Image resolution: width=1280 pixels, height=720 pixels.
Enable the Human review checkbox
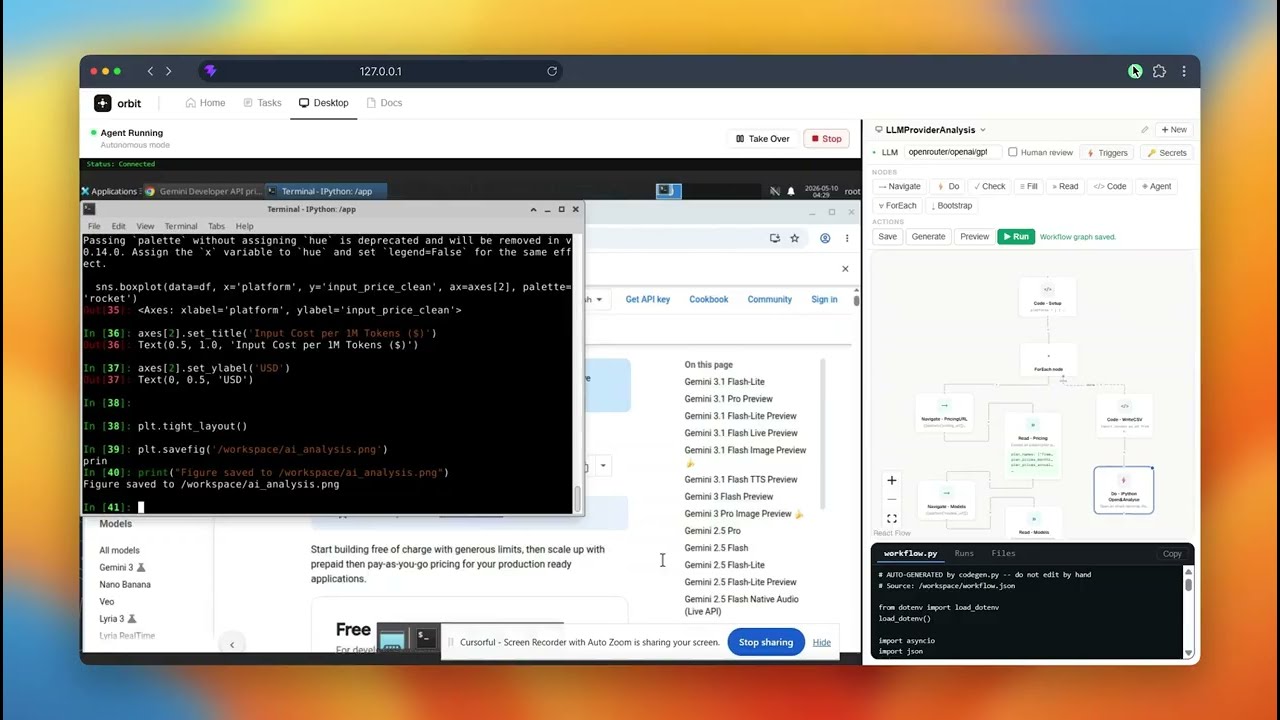(1013, 153)
